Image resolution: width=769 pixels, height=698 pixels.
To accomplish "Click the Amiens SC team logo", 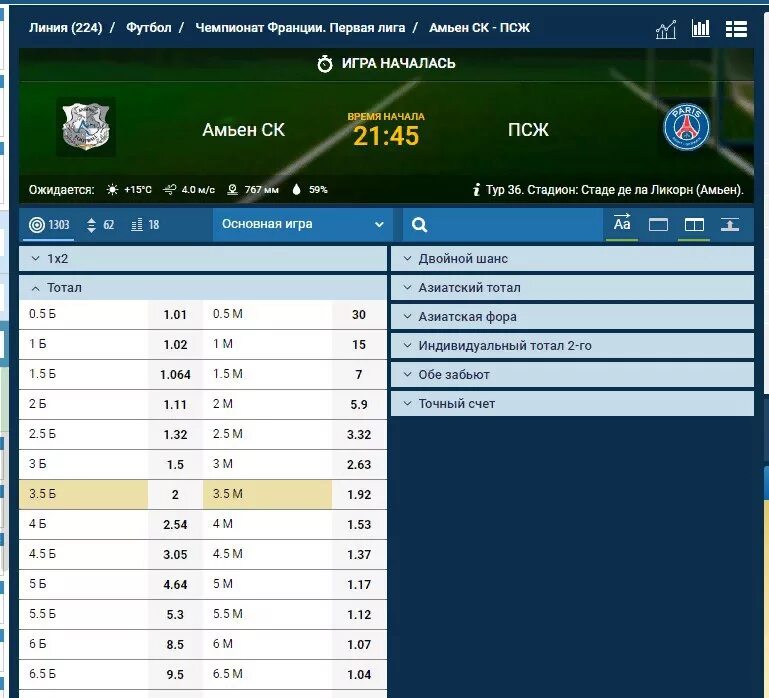I will point(86,127).
